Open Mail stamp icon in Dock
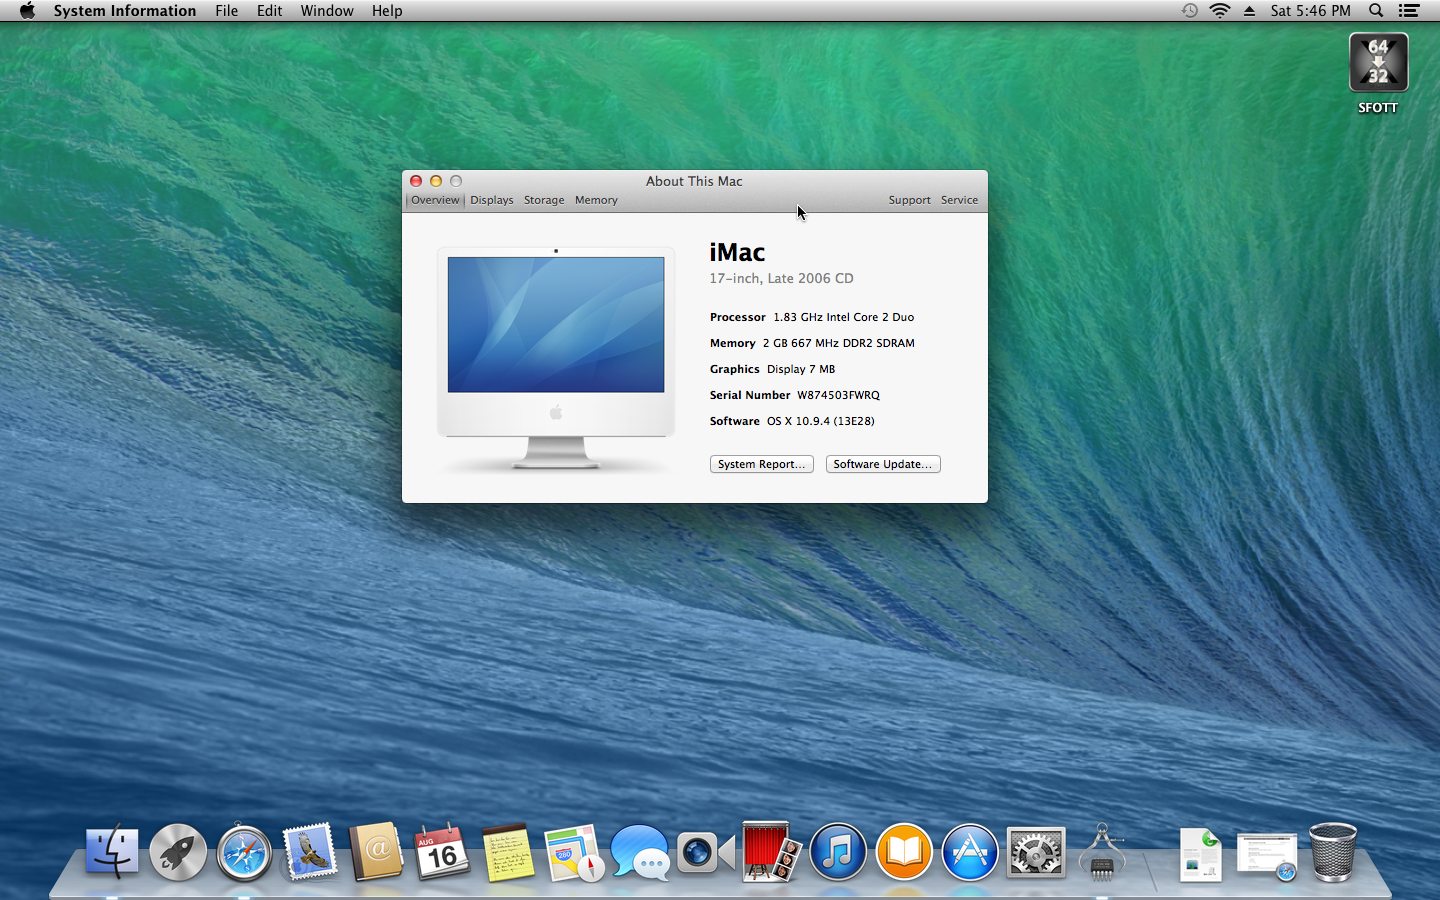Screen dimensions: 1440x900 pos(310,852)
